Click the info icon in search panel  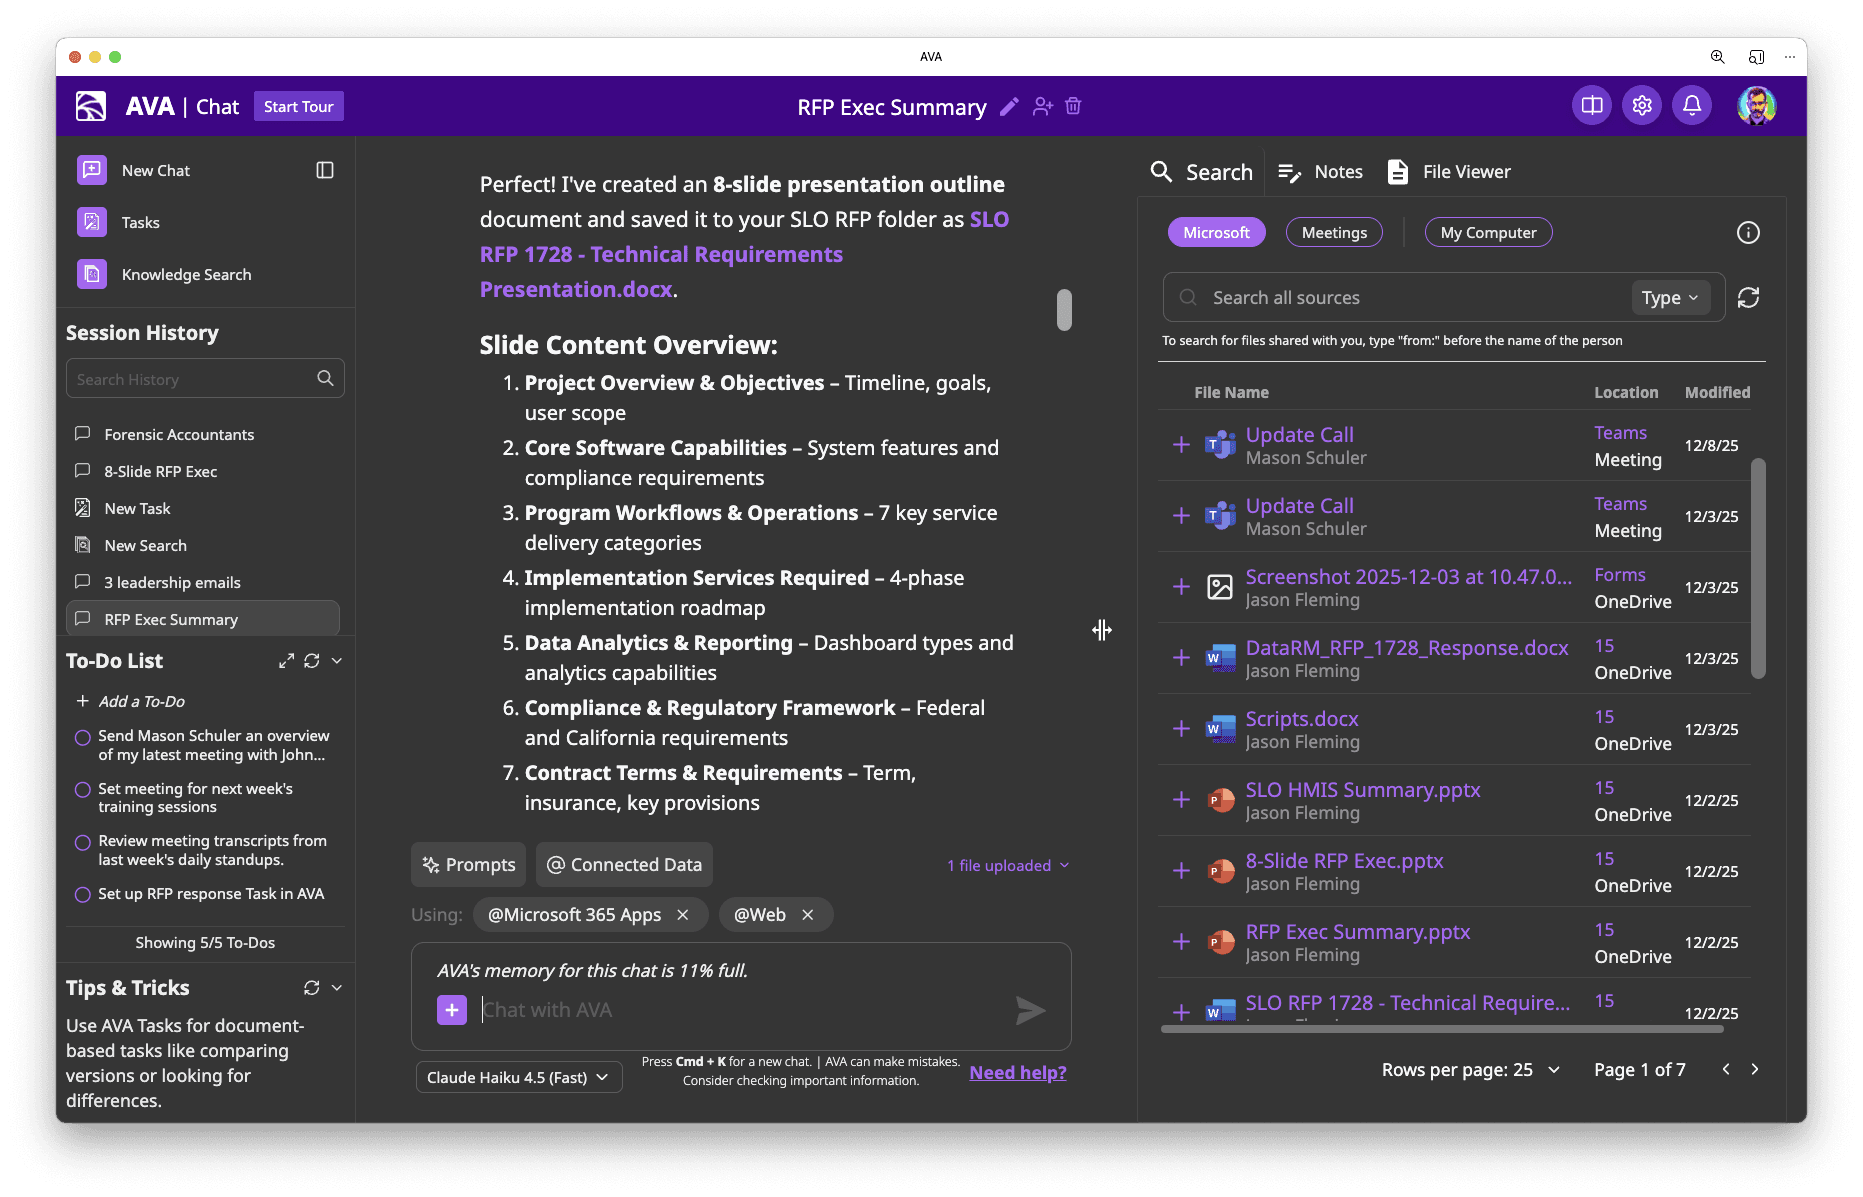point(1748,232)
